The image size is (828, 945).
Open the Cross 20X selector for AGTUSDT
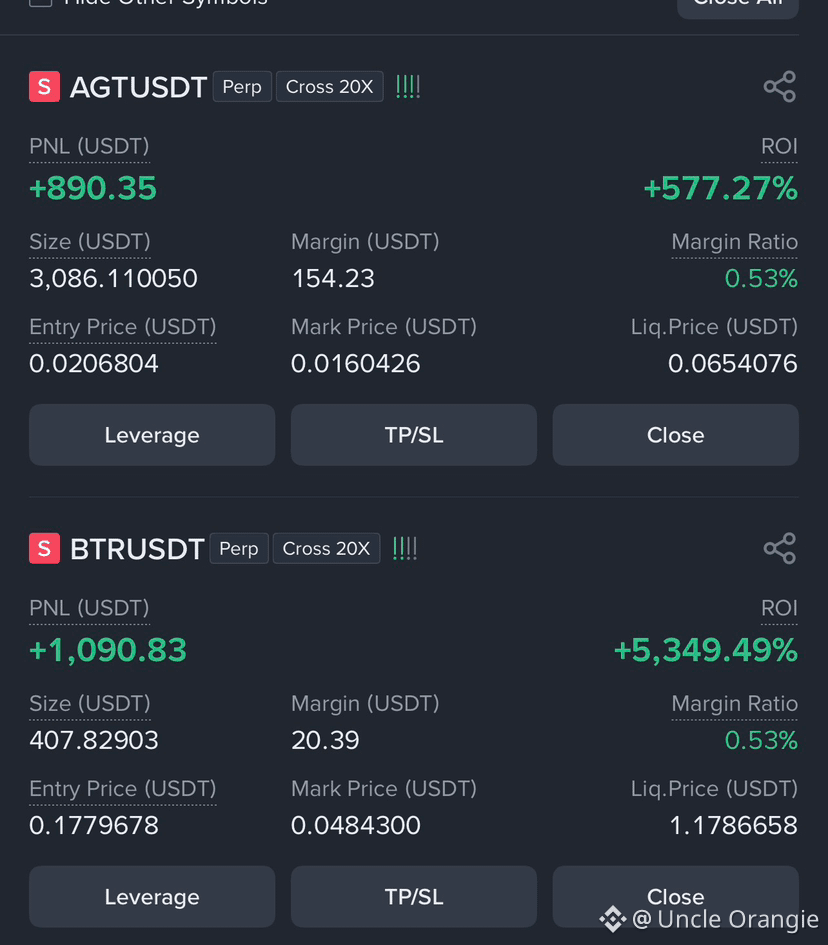(x=330, y=87)
